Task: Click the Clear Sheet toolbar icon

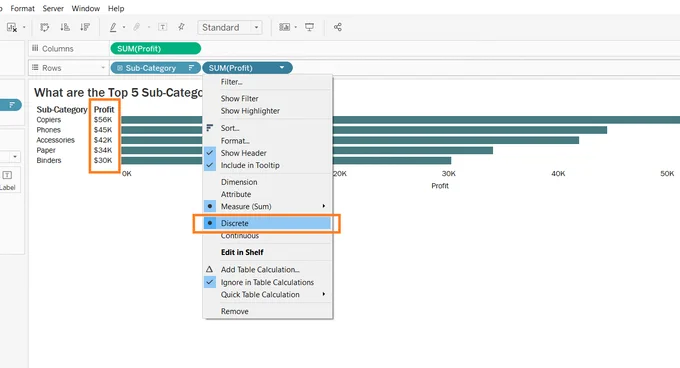Action: click(x=12, y=27)
